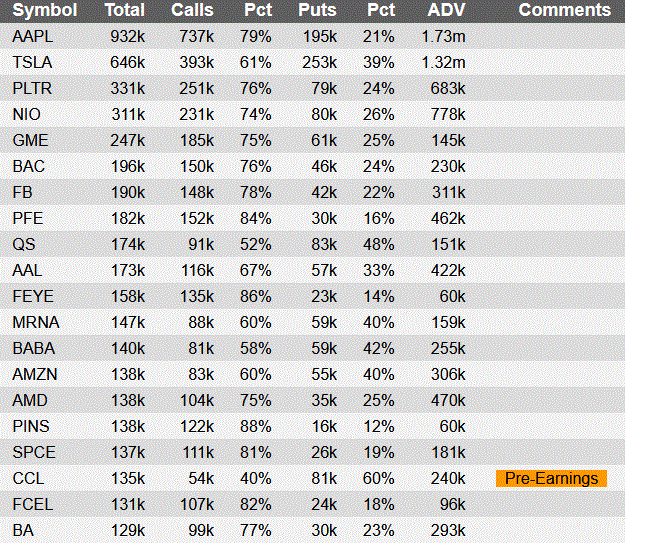Click the SPCE ticker symbol
Image resolution: width=665 pixels, height=557 pixels.
click(34, 452)
